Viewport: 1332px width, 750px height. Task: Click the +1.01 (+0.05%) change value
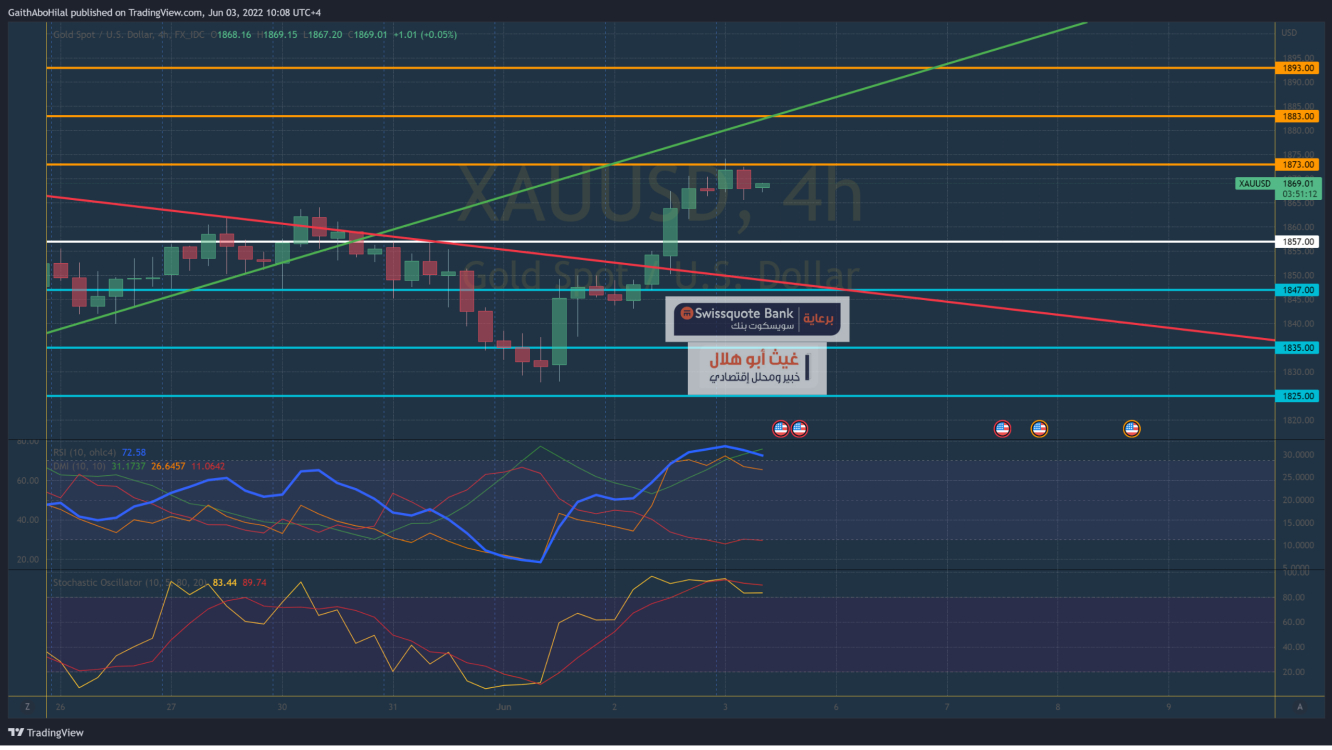425,34
